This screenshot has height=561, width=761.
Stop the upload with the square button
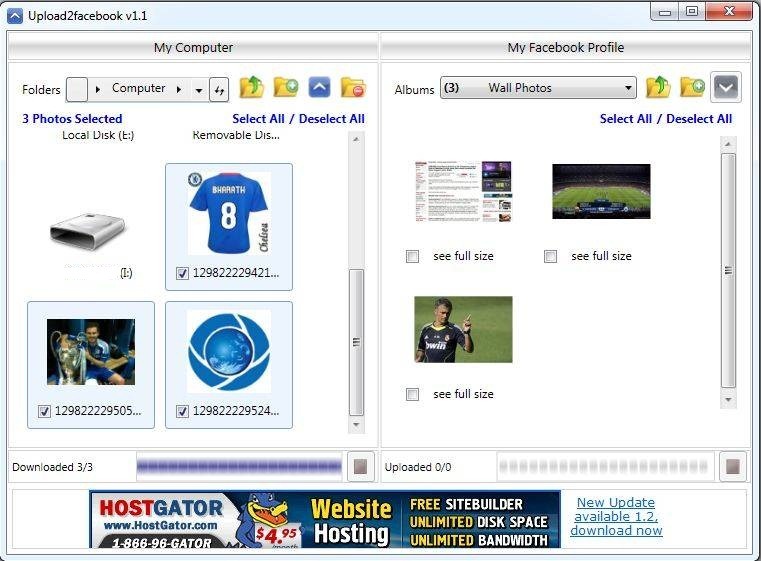click(x=732, y=467)
